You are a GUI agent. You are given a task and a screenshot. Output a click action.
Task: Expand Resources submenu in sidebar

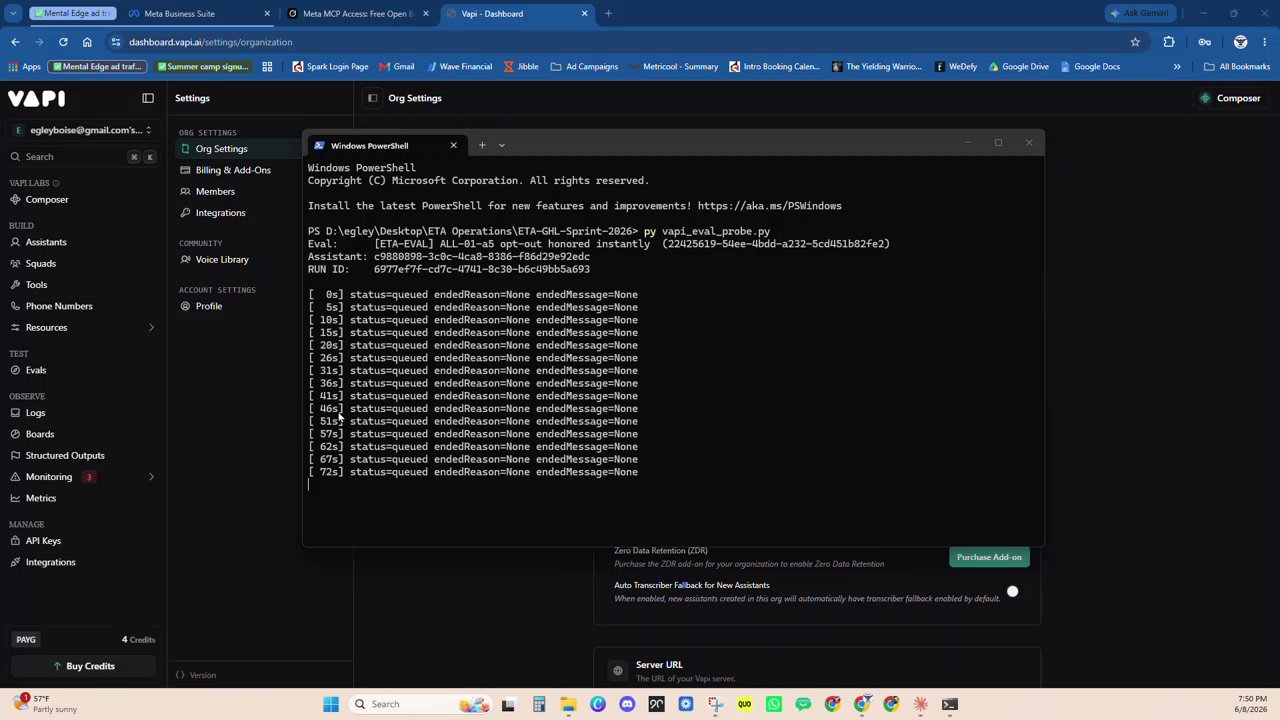[x=151, y=327]
